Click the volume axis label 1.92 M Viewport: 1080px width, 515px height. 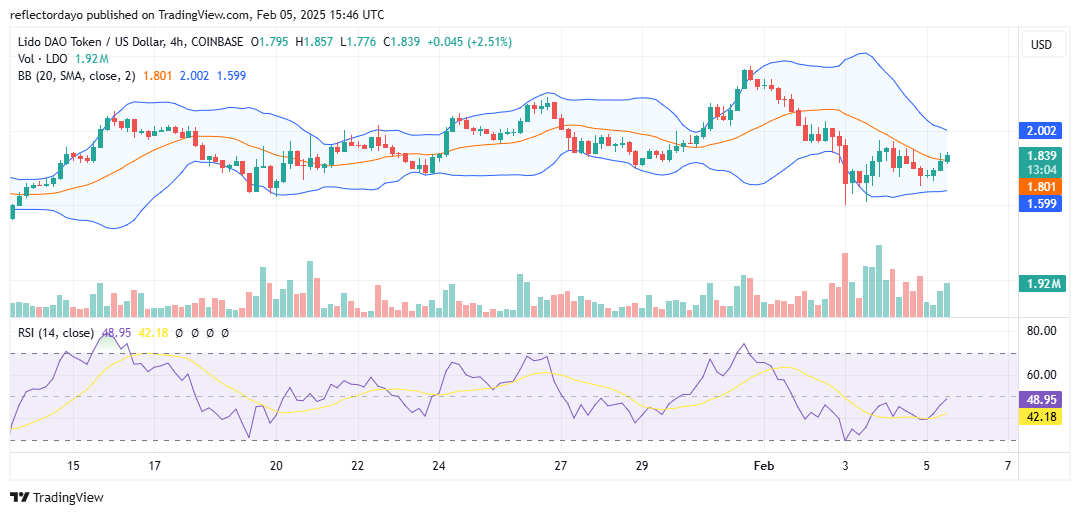[x=1042, y=284]
